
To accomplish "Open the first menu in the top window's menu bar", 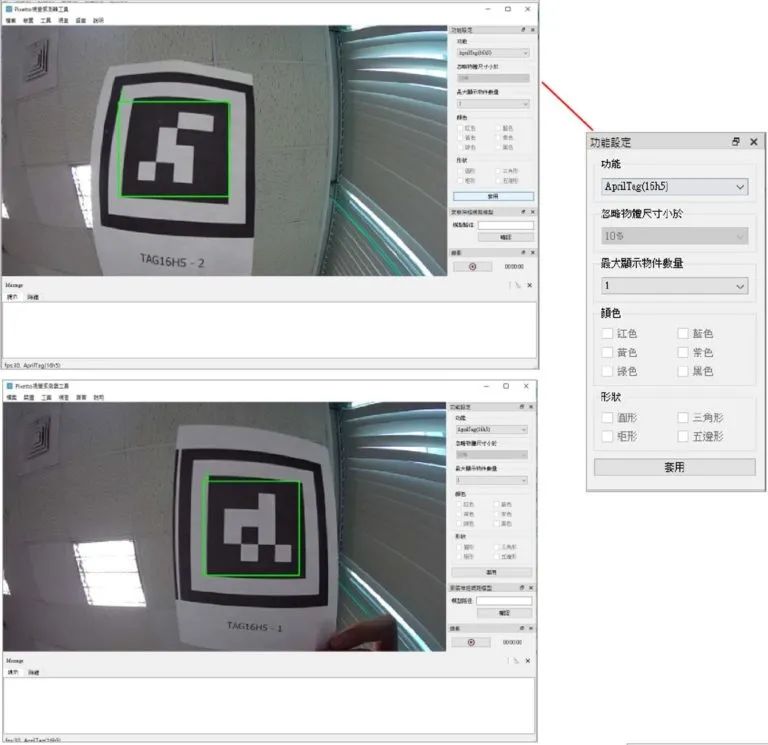I will click(10, 20).
